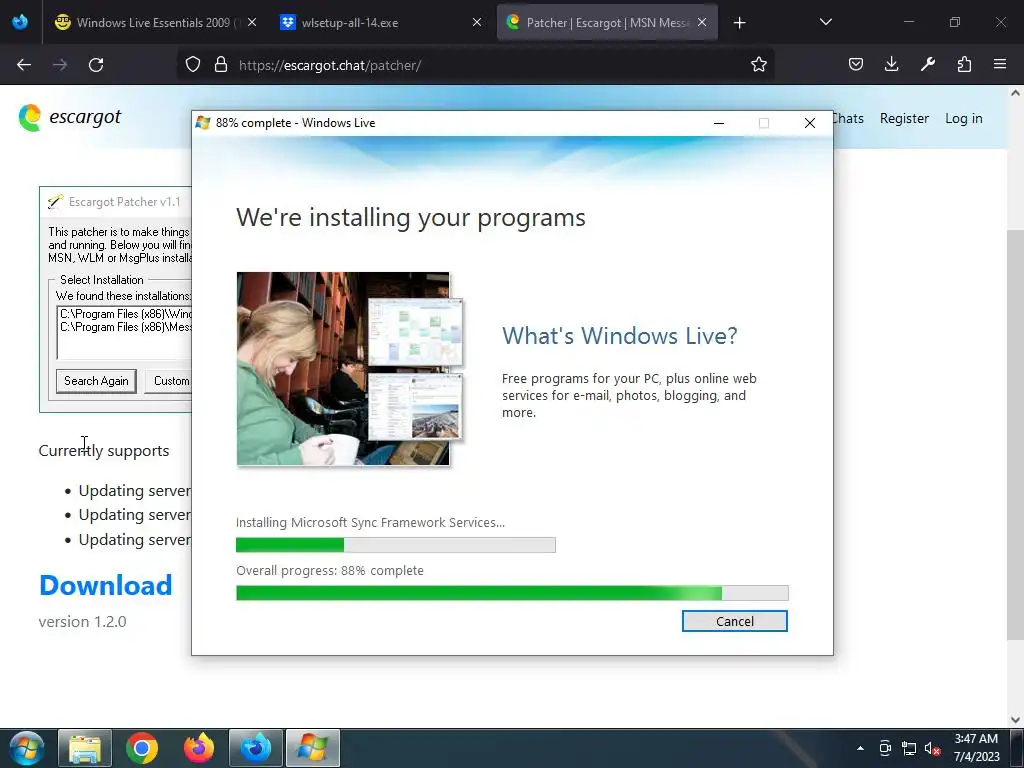Open the Register link
The width and height of the screenshot is (1024, 768).
pyautogui.click(x=904, y=118)
